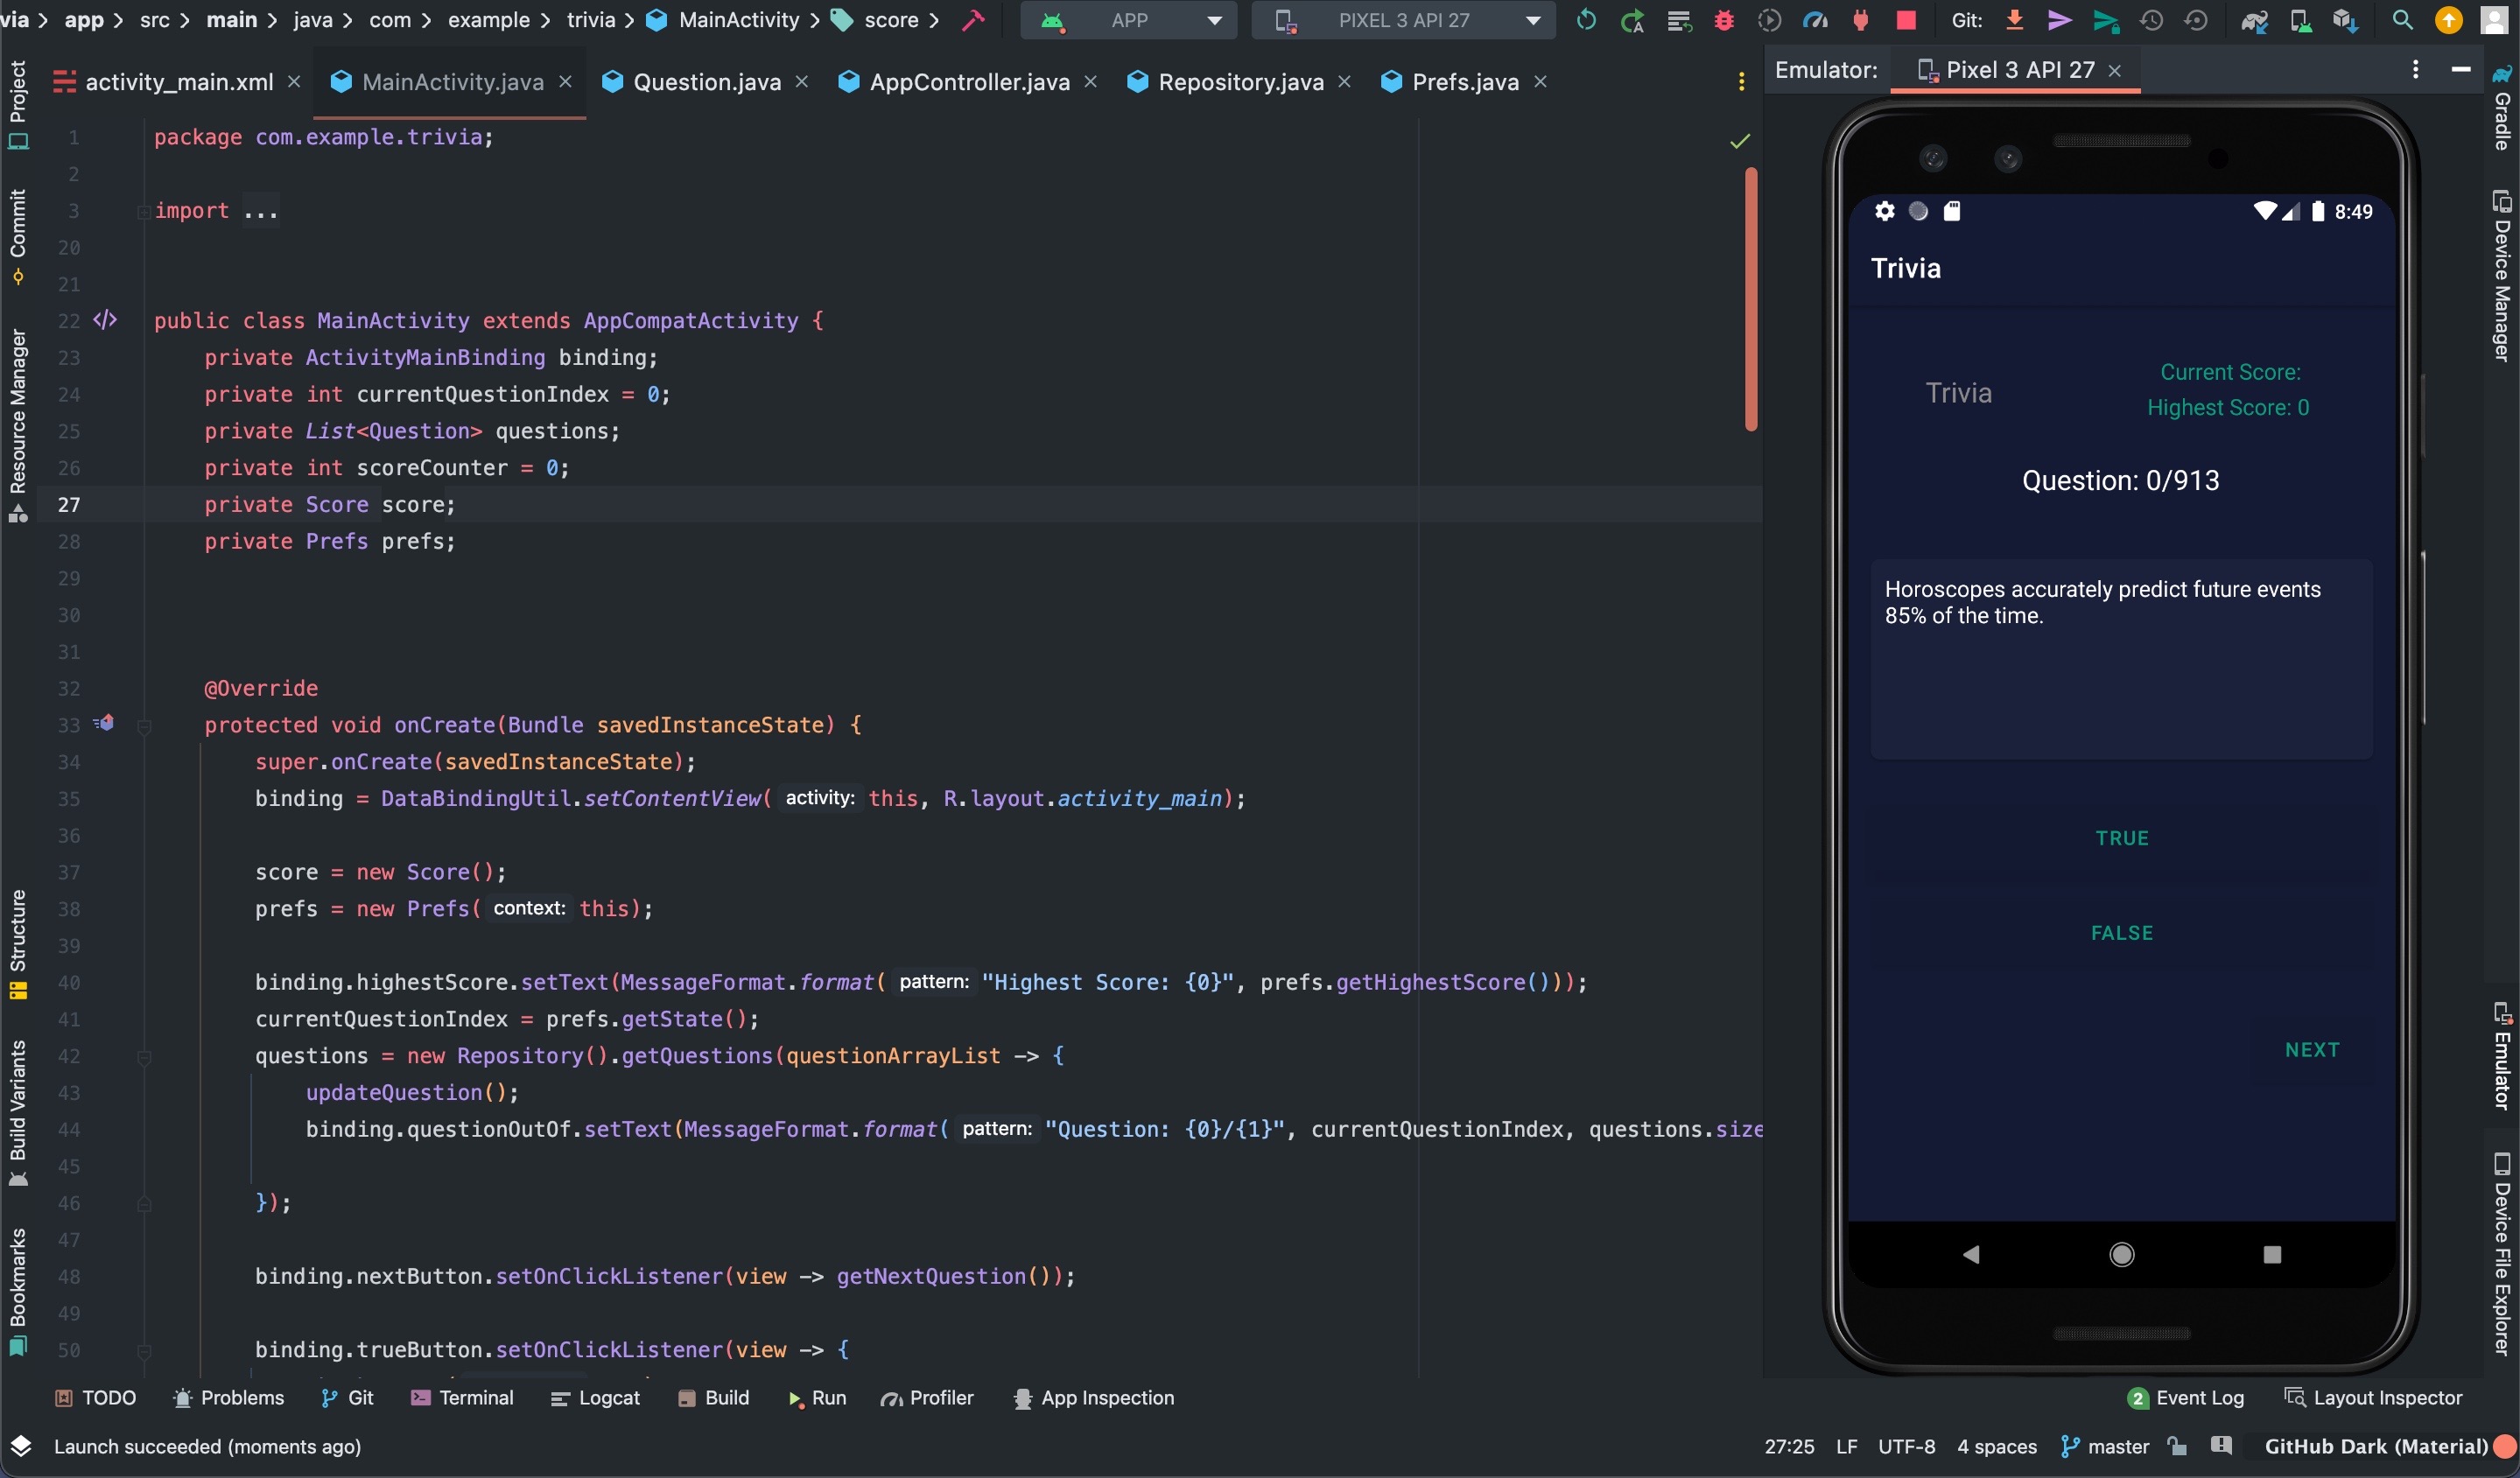Tap the TRUE button in emulator

[x=2121, y=838]
